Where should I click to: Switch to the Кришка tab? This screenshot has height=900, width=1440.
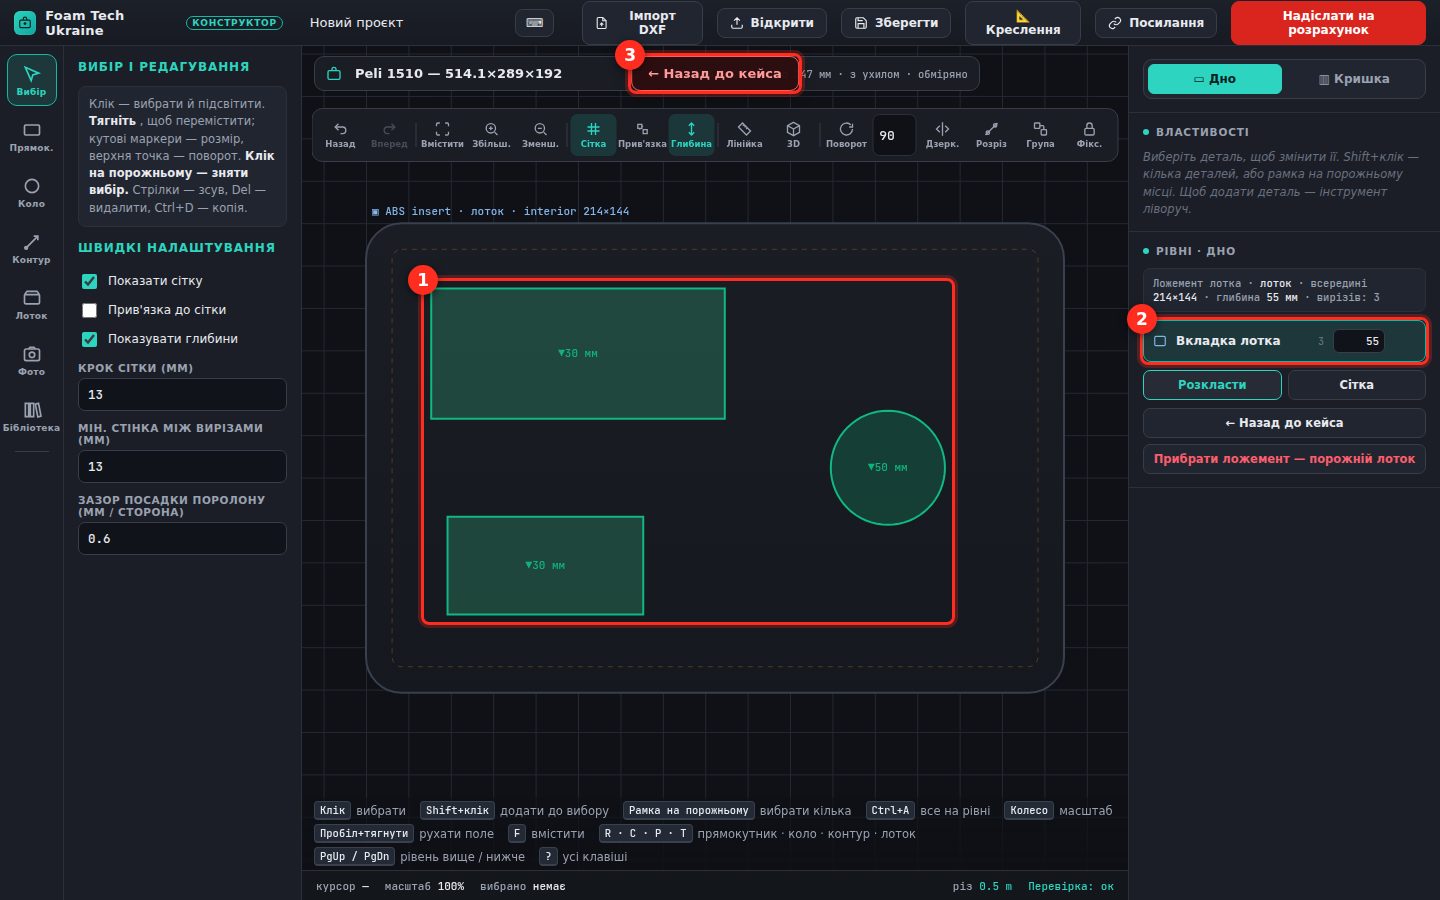tap(1354, 79)
